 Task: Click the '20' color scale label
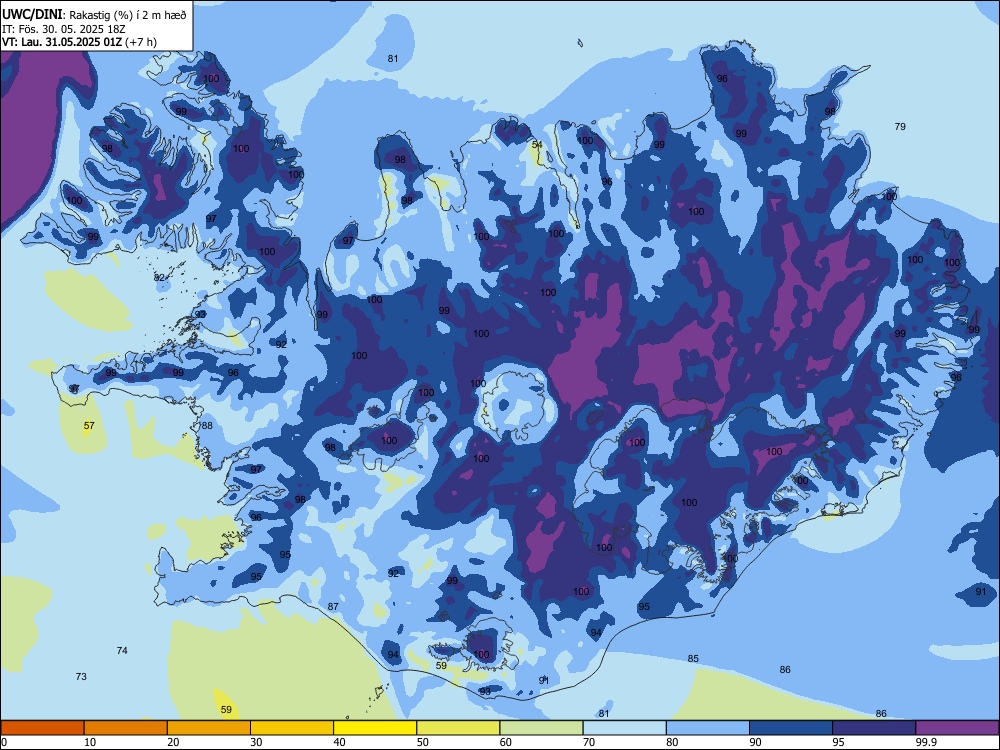(x=173, y=742)
